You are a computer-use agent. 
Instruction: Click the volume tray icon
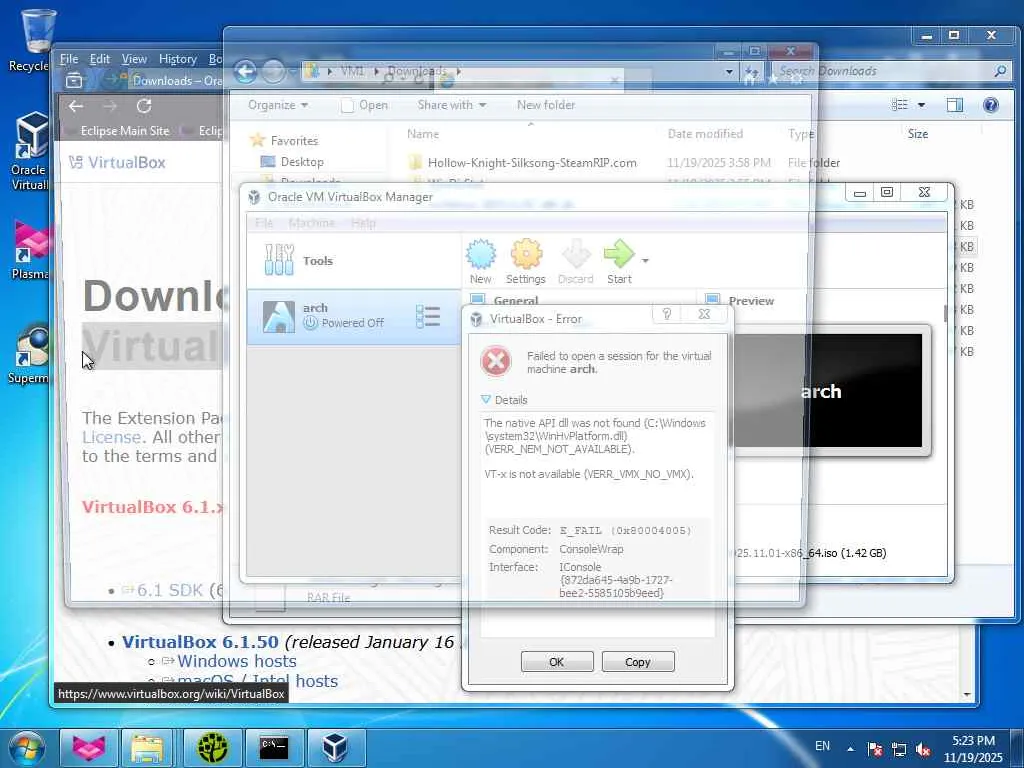[x=923, y=750]
